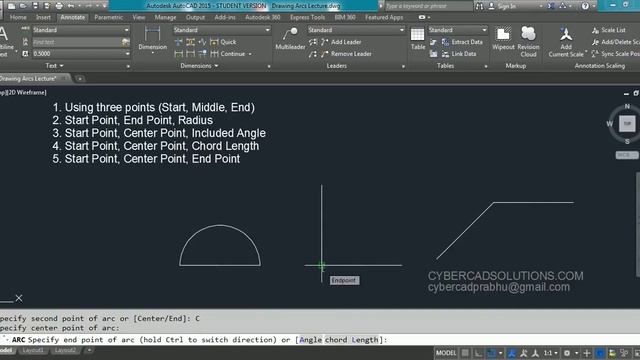Viewport: 640px width, 360px height.
Task: Click the ViewCube TOP face
Action: (627, 124)
